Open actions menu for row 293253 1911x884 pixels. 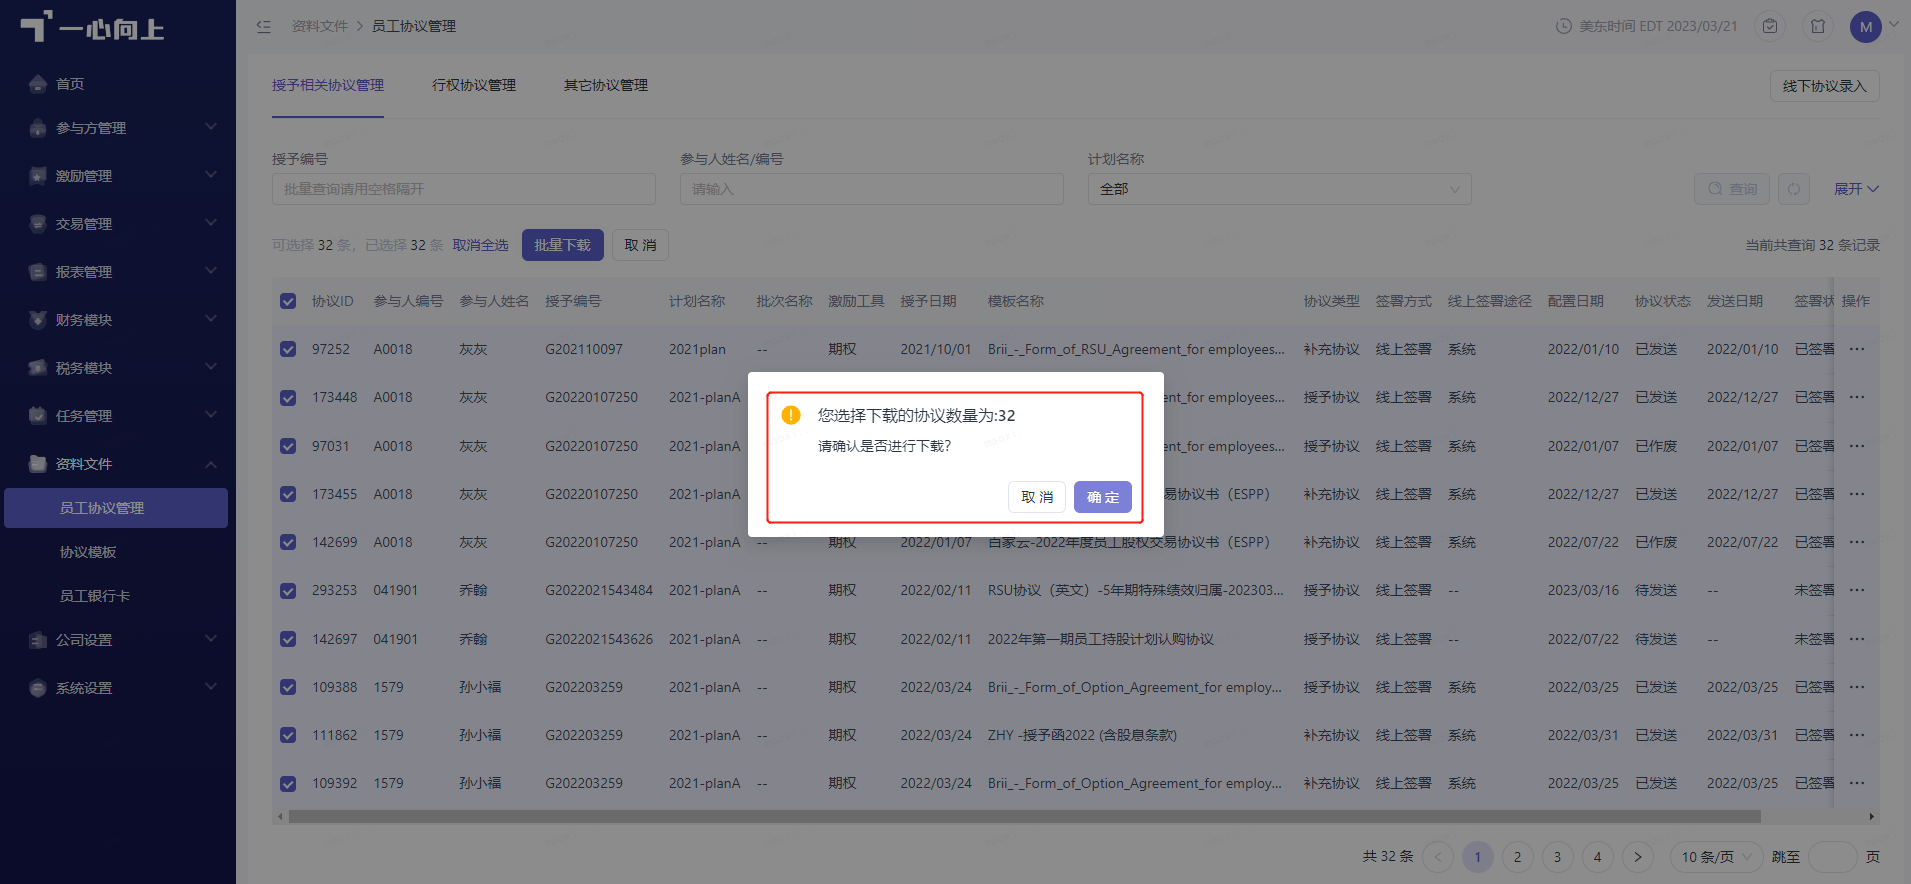point(1857,590)
